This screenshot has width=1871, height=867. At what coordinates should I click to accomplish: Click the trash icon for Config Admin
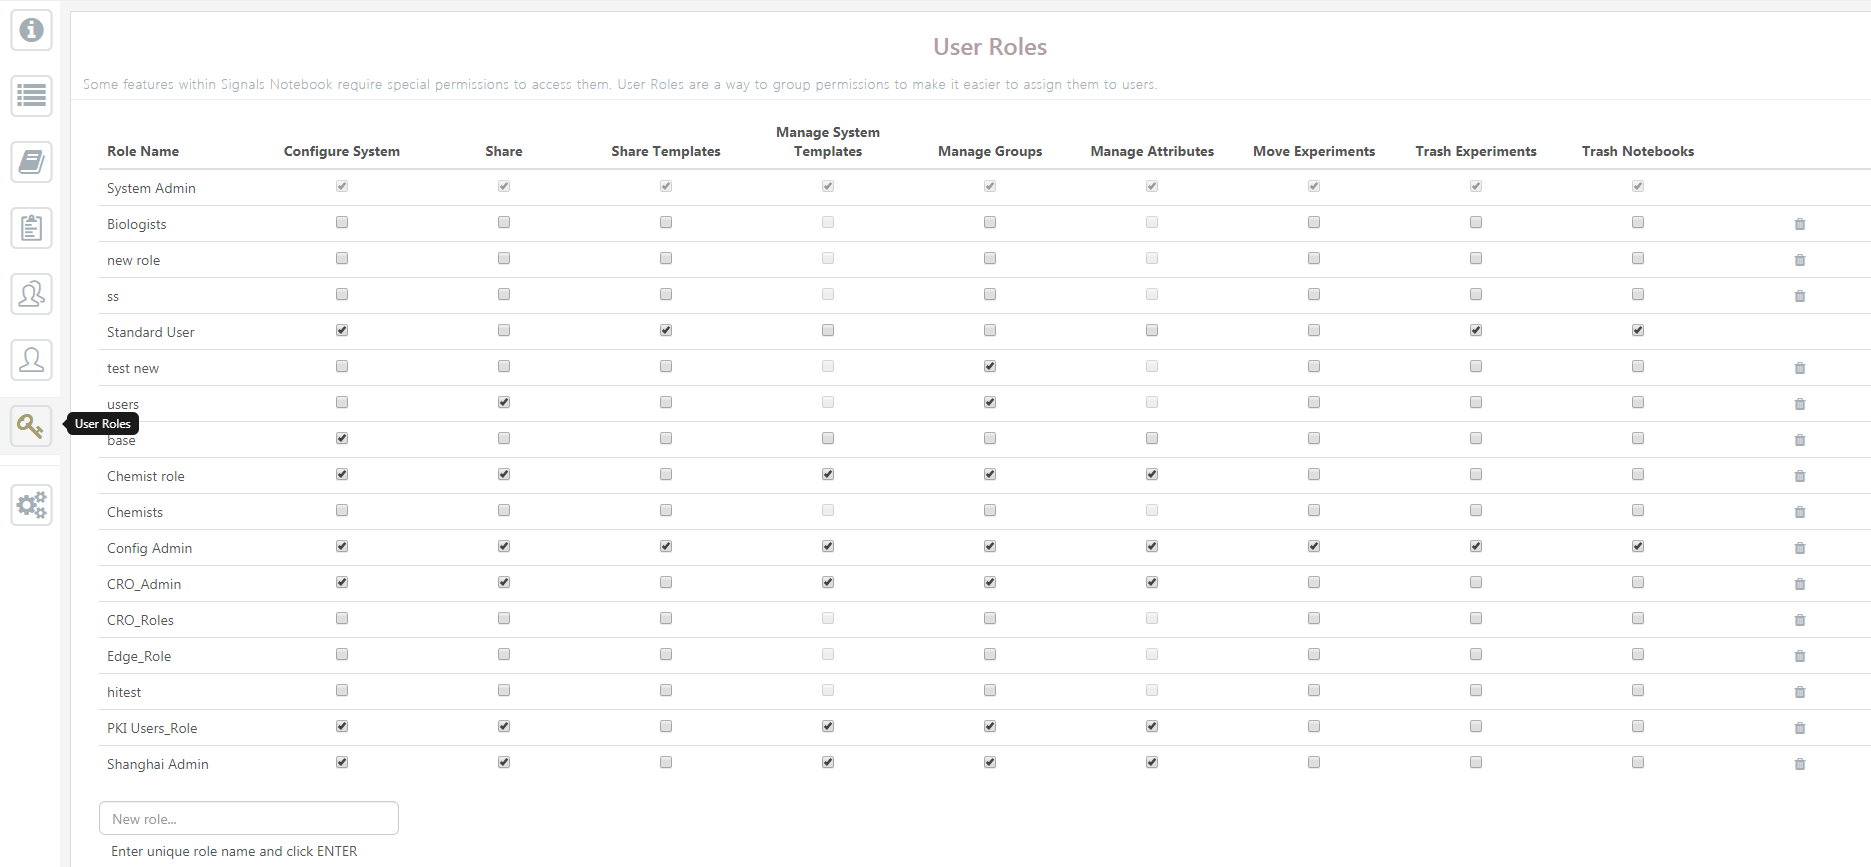1799,548
